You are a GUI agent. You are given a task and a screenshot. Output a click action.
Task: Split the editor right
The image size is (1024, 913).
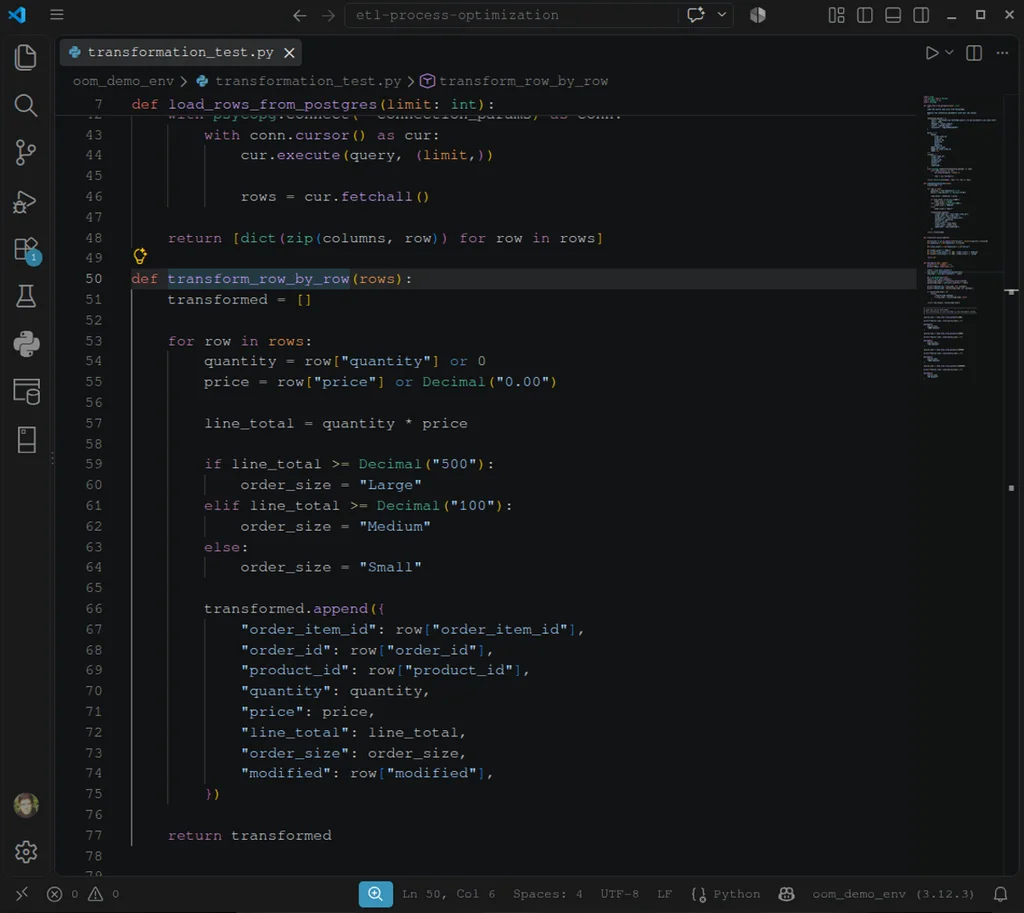(x=974, y=53)
